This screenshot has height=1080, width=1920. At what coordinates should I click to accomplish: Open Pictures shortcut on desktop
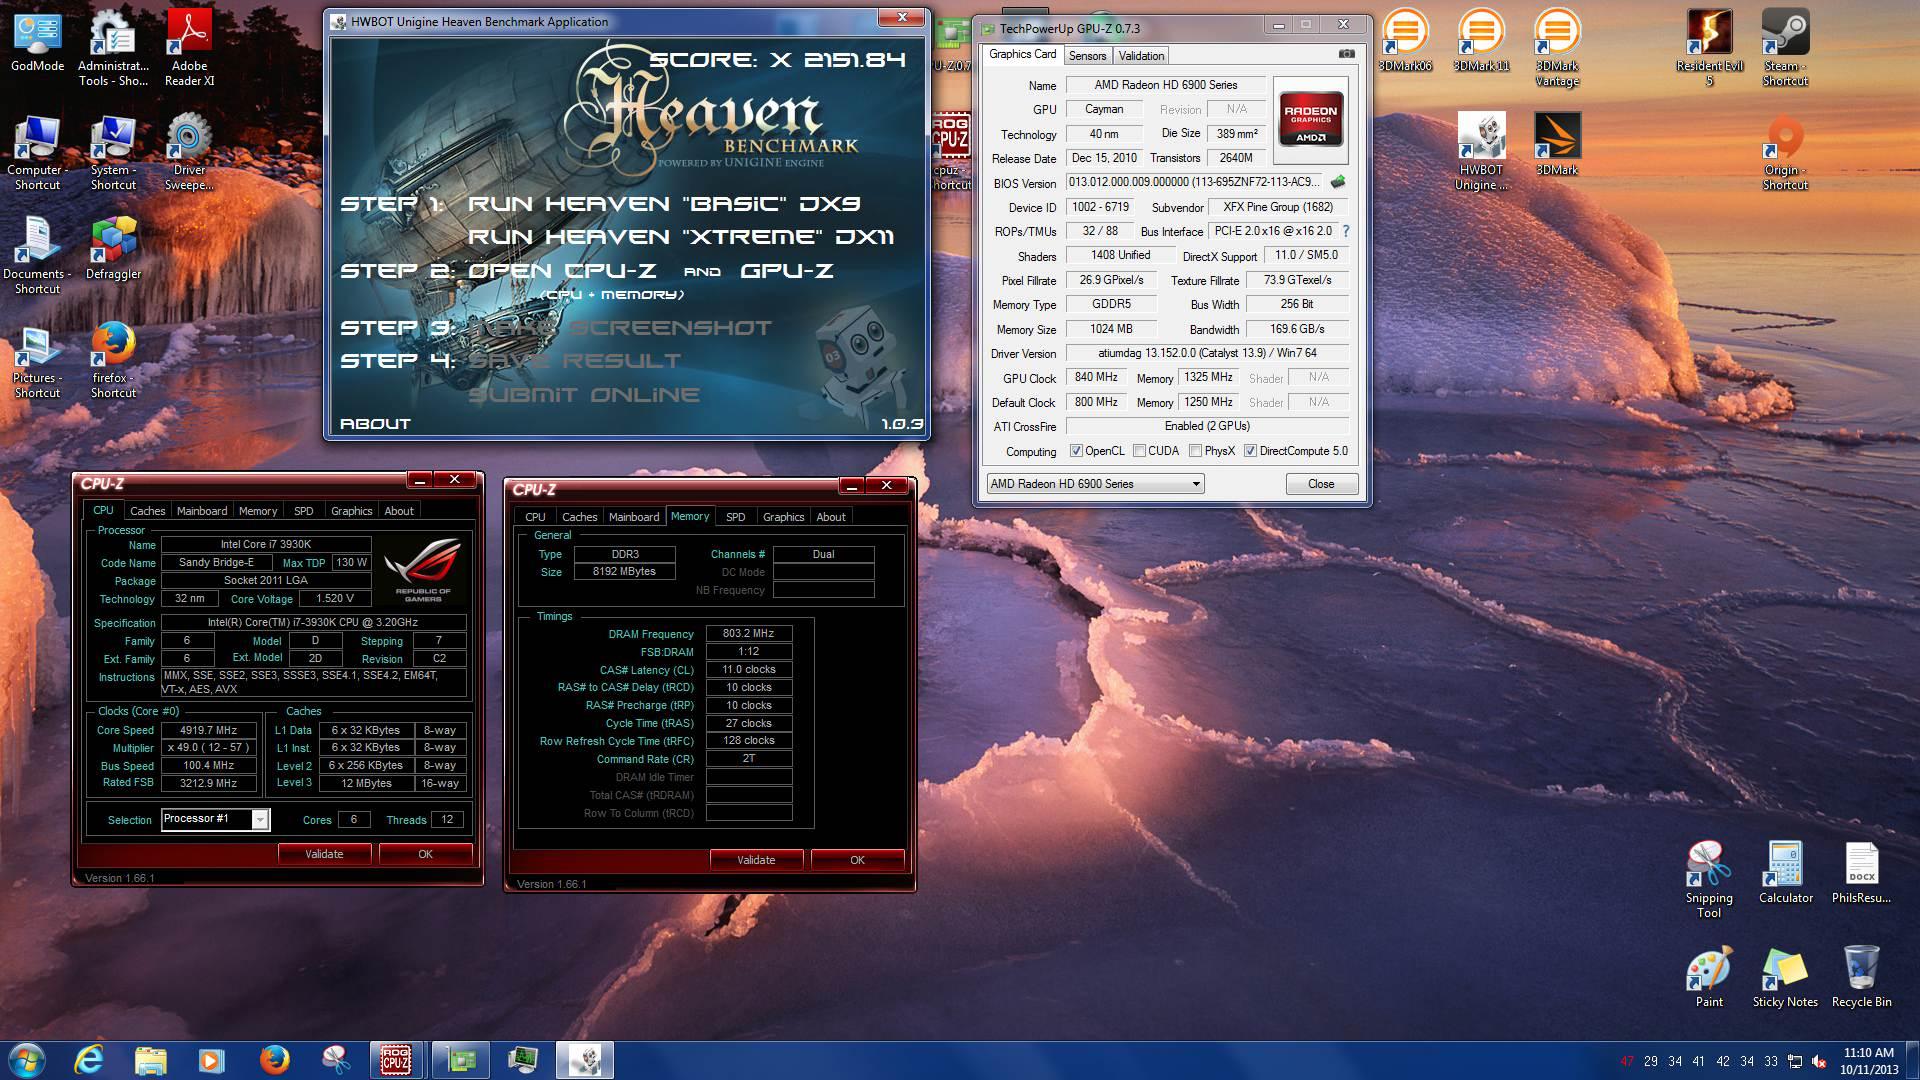point(37,360)
